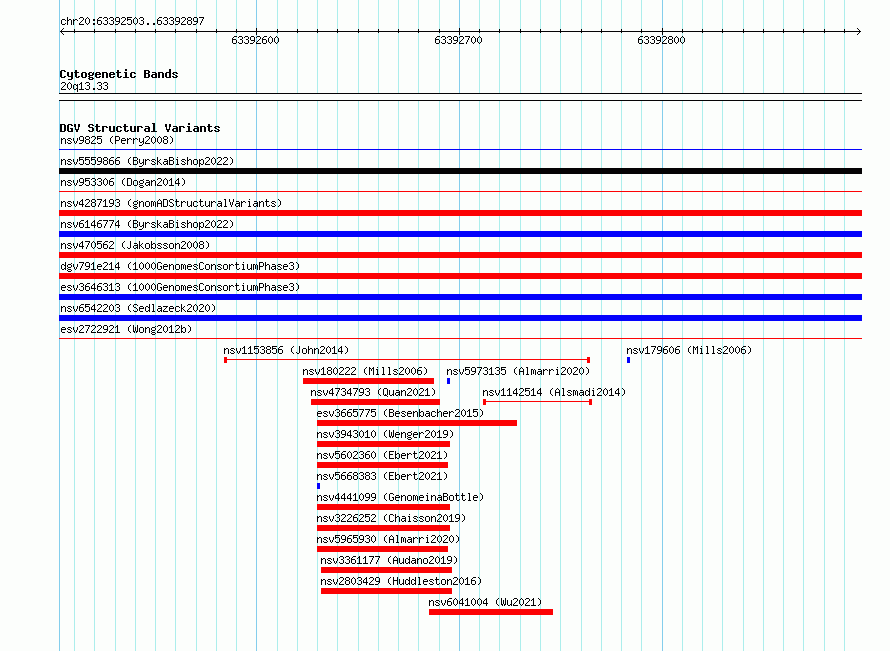
Task: Open nsv470562 (Jakobsson2008) label
Action: pos(135,245)
